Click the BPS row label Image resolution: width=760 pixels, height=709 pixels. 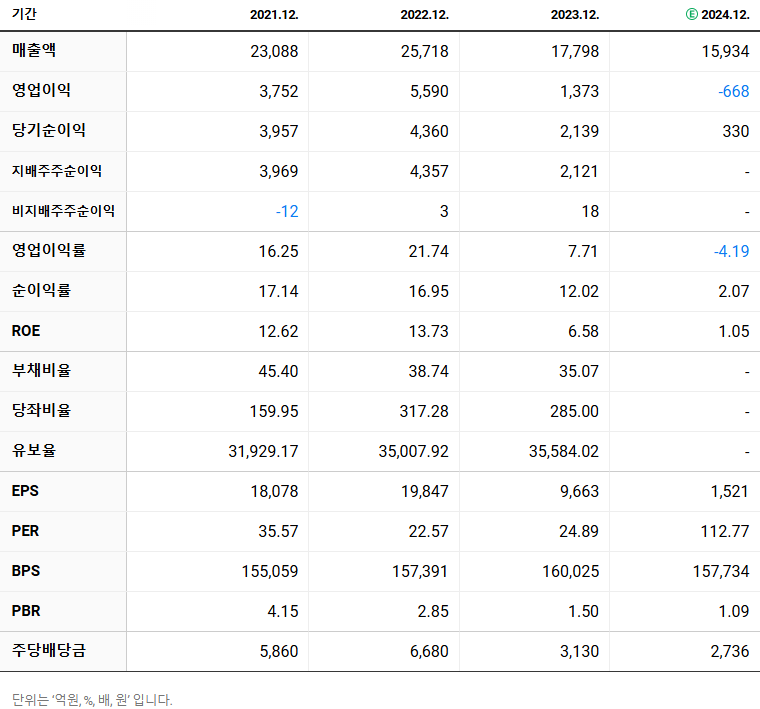click(26, 571)
